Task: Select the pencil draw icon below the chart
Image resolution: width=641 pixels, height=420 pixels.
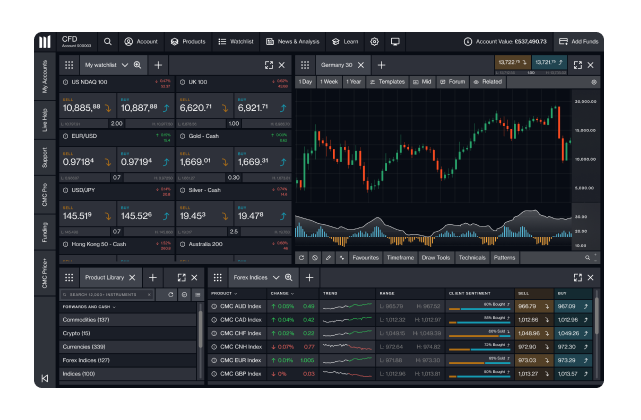Action: (328, 258)
